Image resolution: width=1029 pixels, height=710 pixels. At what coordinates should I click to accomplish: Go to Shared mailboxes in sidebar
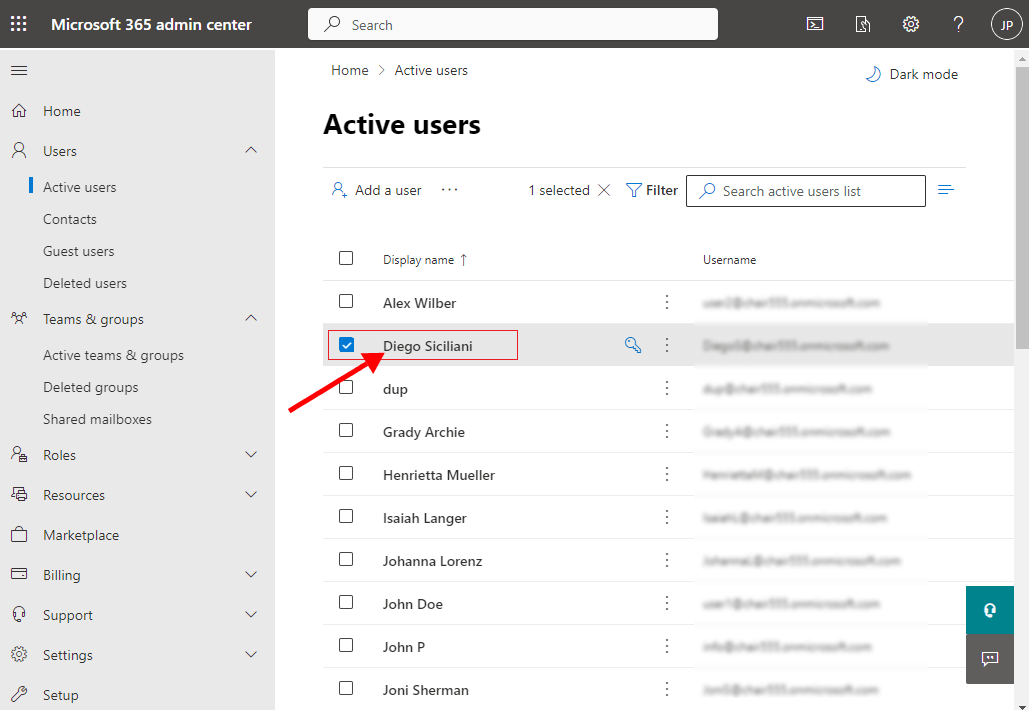coord(97,419)
